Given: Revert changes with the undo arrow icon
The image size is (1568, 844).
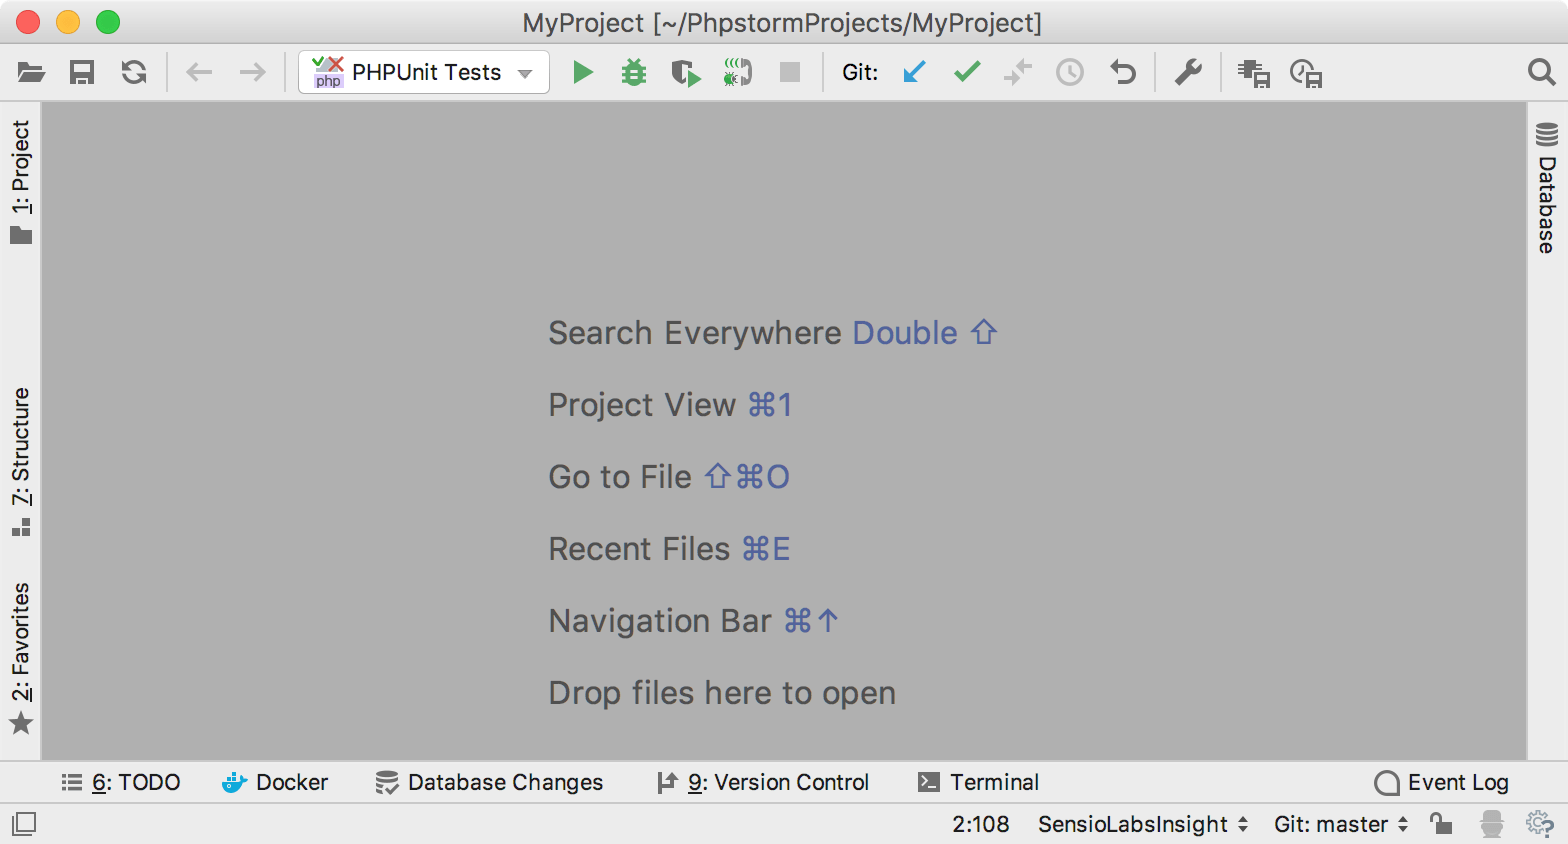Looking at the screenshot, I should pos(1123,72).
